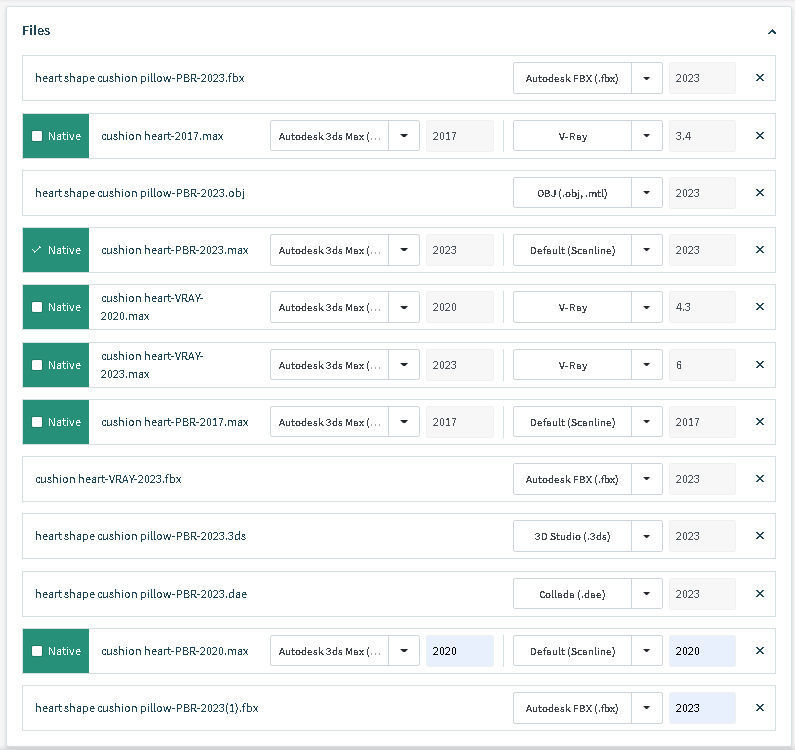Check Native for cushion heart-2017.max
The width and height of the screenshot is (795, 750).
point(37,136)
